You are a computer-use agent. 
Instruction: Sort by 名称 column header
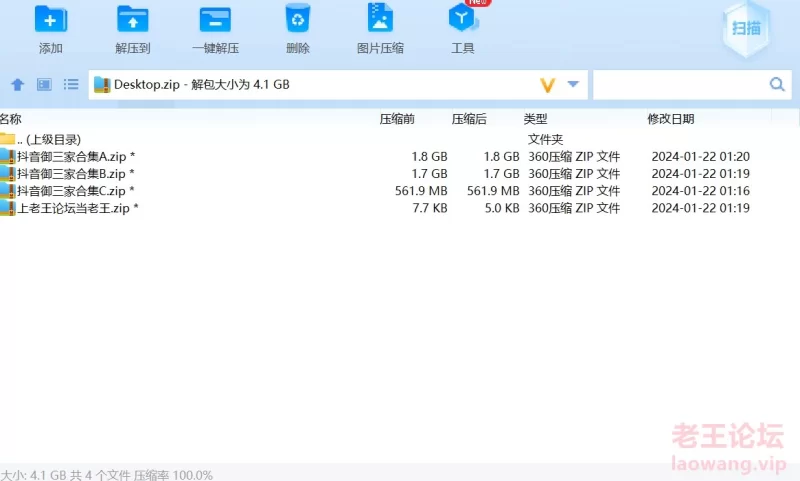[x=10, y=119]
